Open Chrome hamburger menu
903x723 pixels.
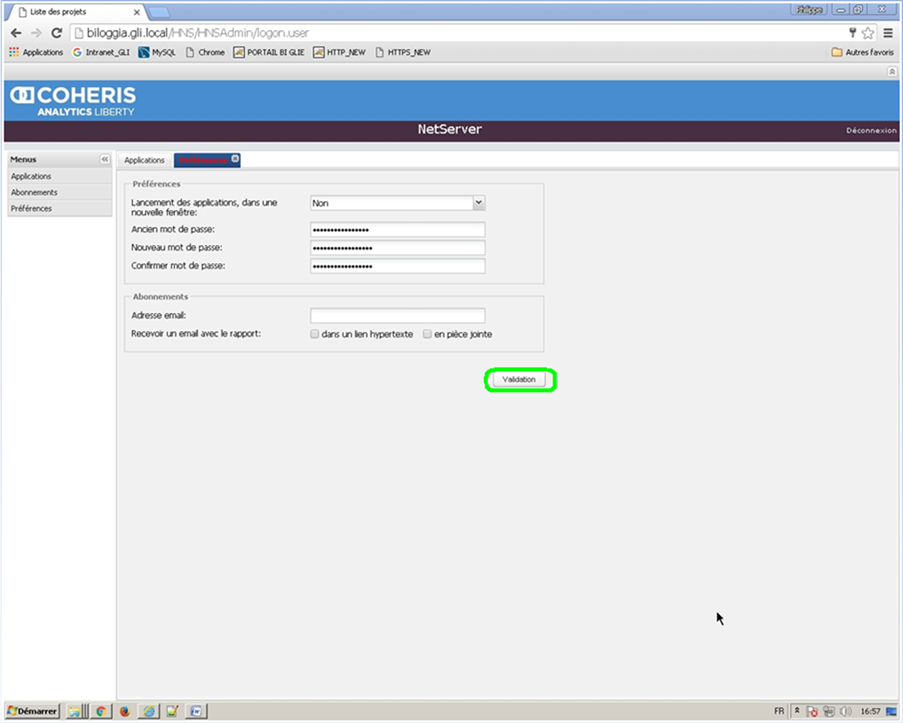[x=888, y=33]
